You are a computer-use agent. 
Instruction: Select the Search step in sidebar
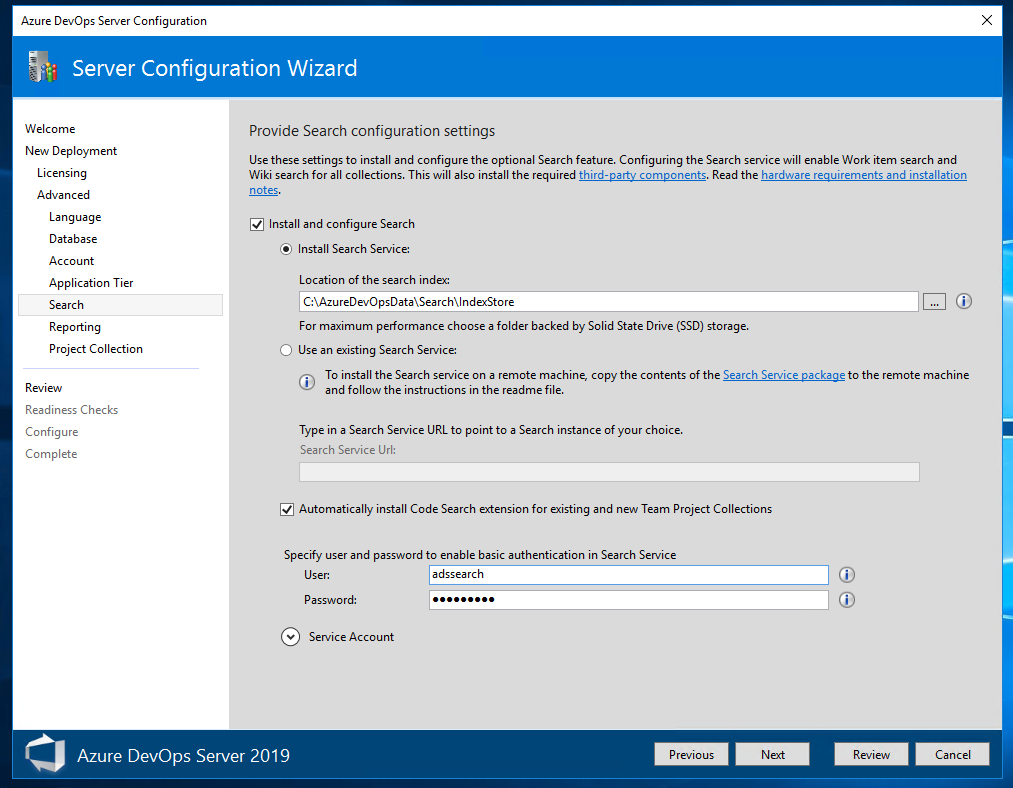(x=120, y=305)
